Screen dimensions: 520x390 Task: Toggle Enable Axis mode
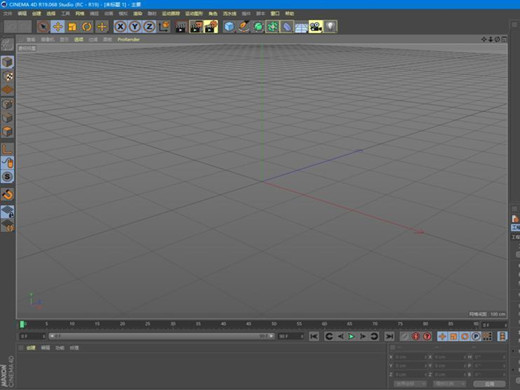(7, 149)
